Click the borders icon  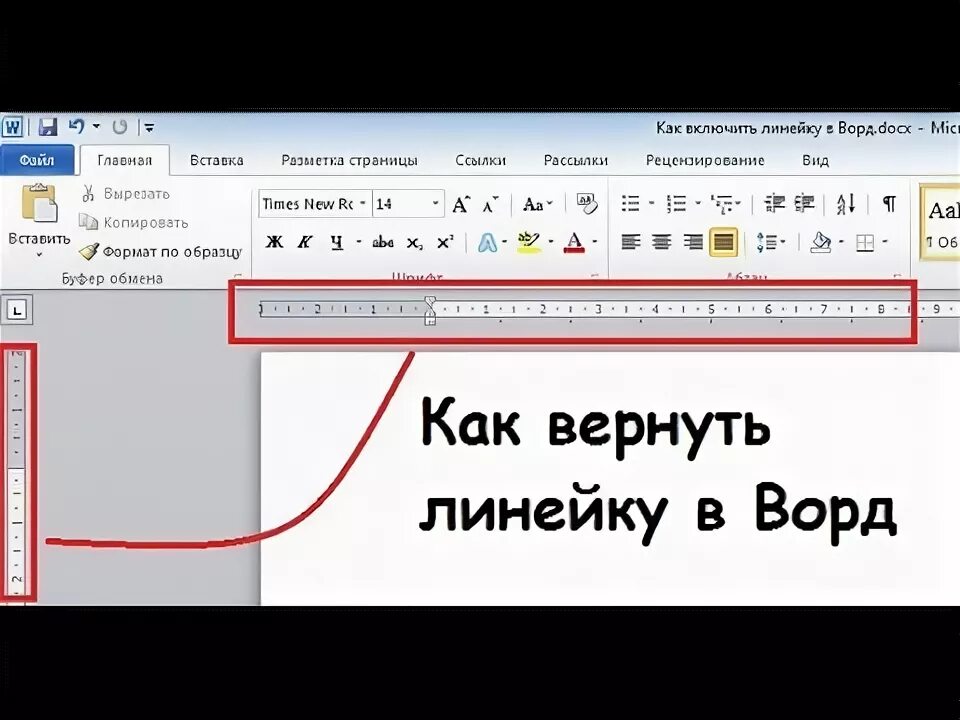864,243
